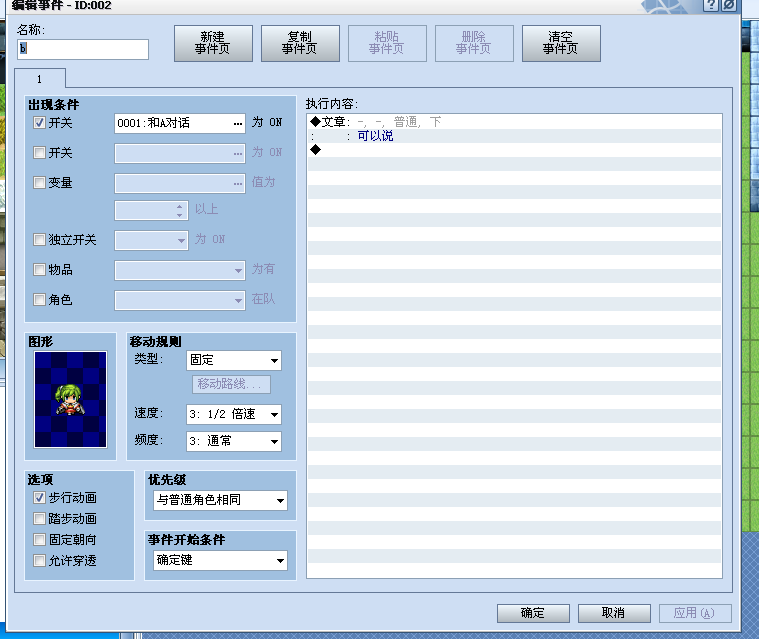
Task: Click the 确定 button
Action: click(x=533, y=613)
